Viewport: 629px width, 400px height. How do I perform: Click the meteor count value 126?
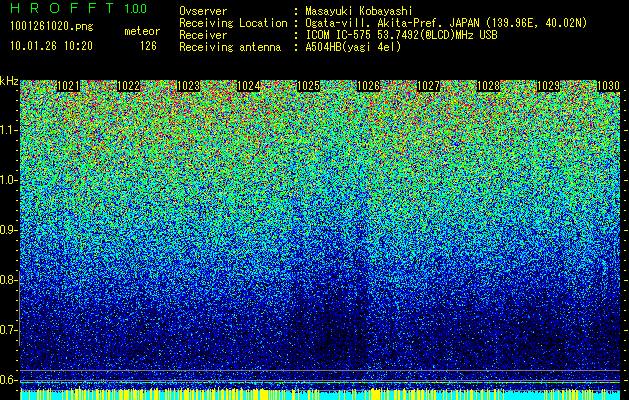pos(148,46)
